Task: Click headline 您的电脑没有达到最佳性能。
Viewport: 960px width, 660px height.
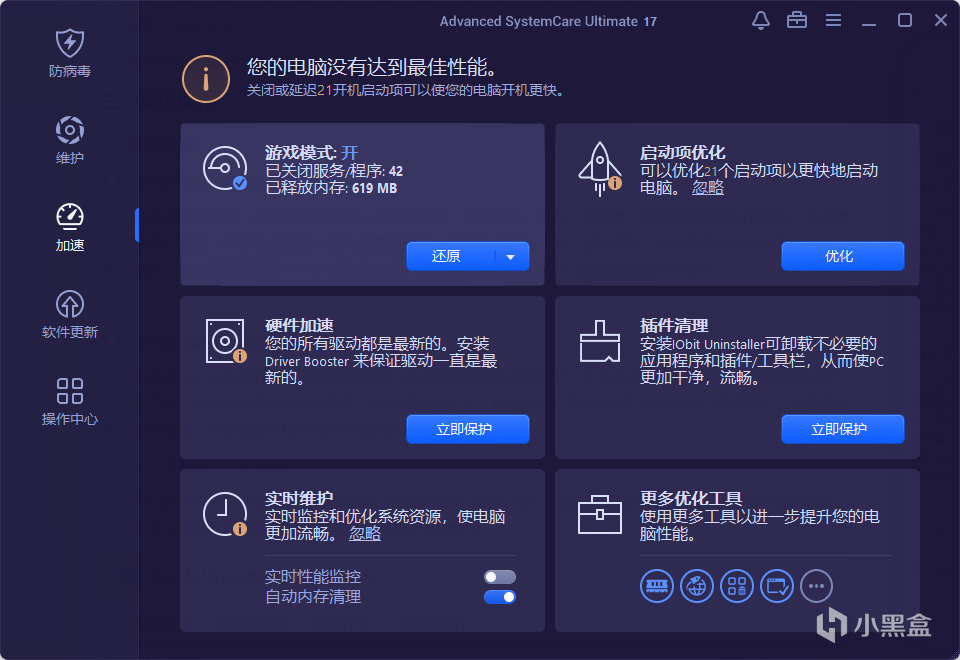Action: click(372, 67)
